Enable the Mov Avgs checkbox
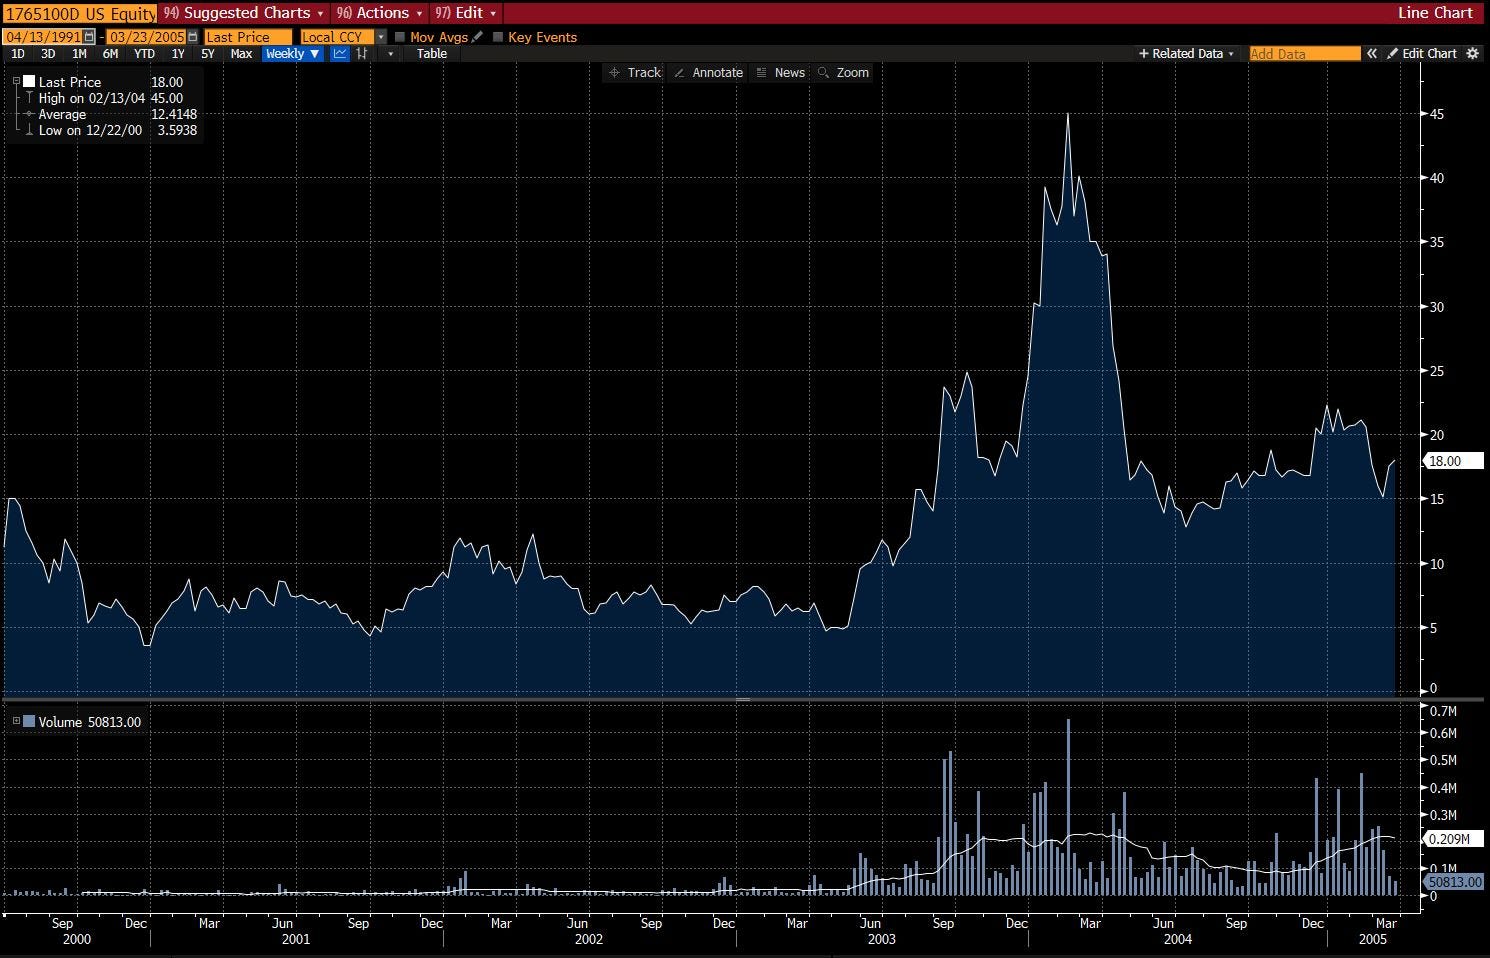This screenshot has height=958, width=1490. (400, 37)
